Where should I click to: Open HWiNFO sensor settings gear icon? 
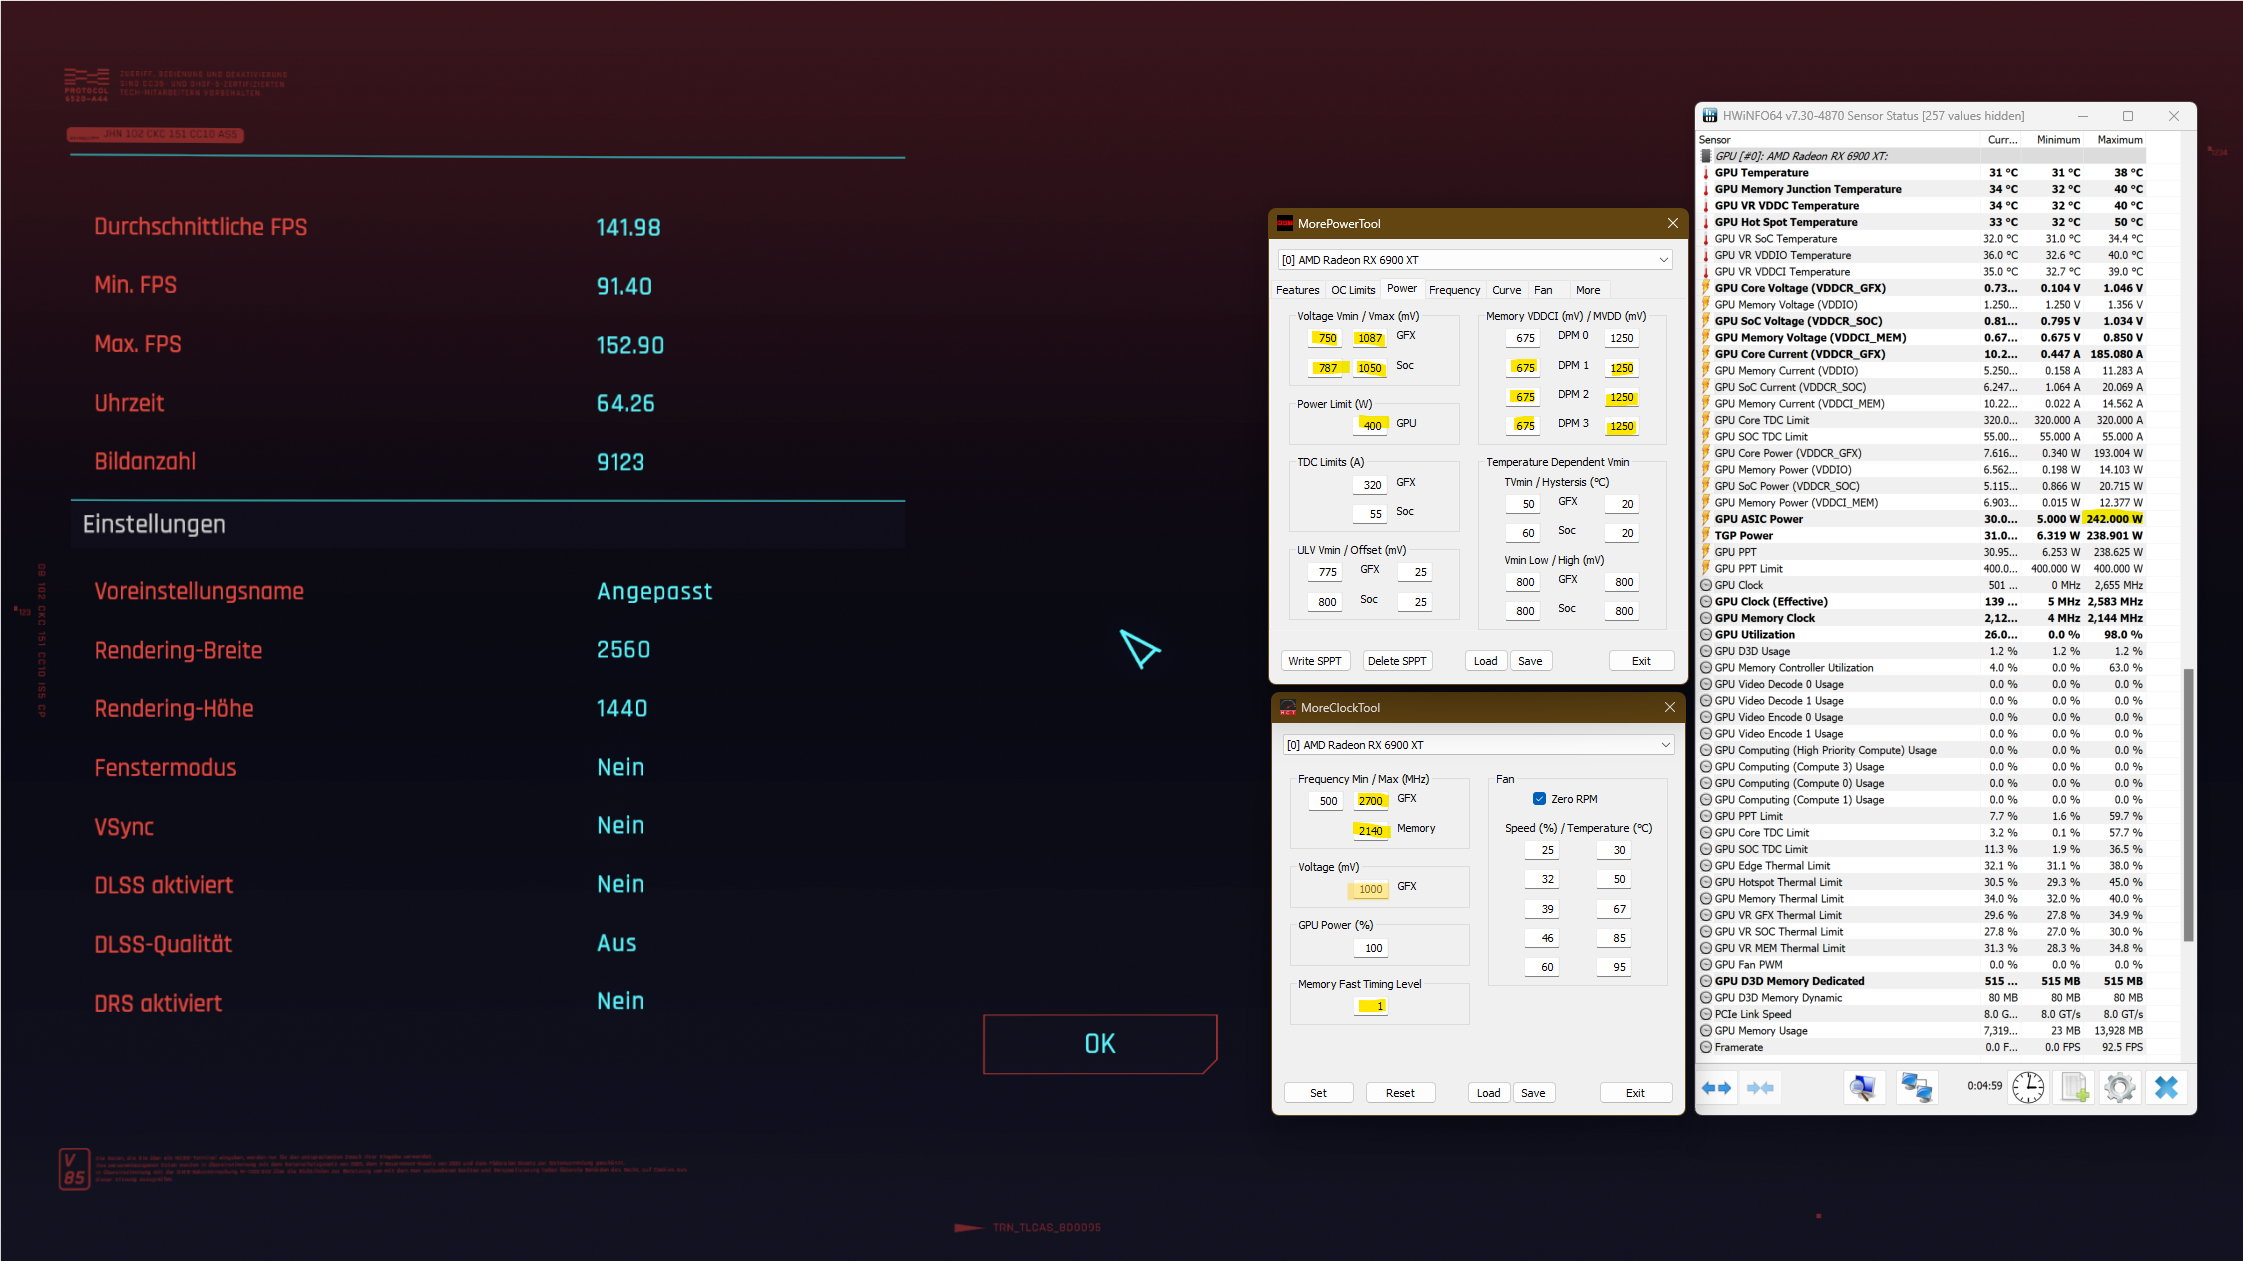tap(2119, 1088)
